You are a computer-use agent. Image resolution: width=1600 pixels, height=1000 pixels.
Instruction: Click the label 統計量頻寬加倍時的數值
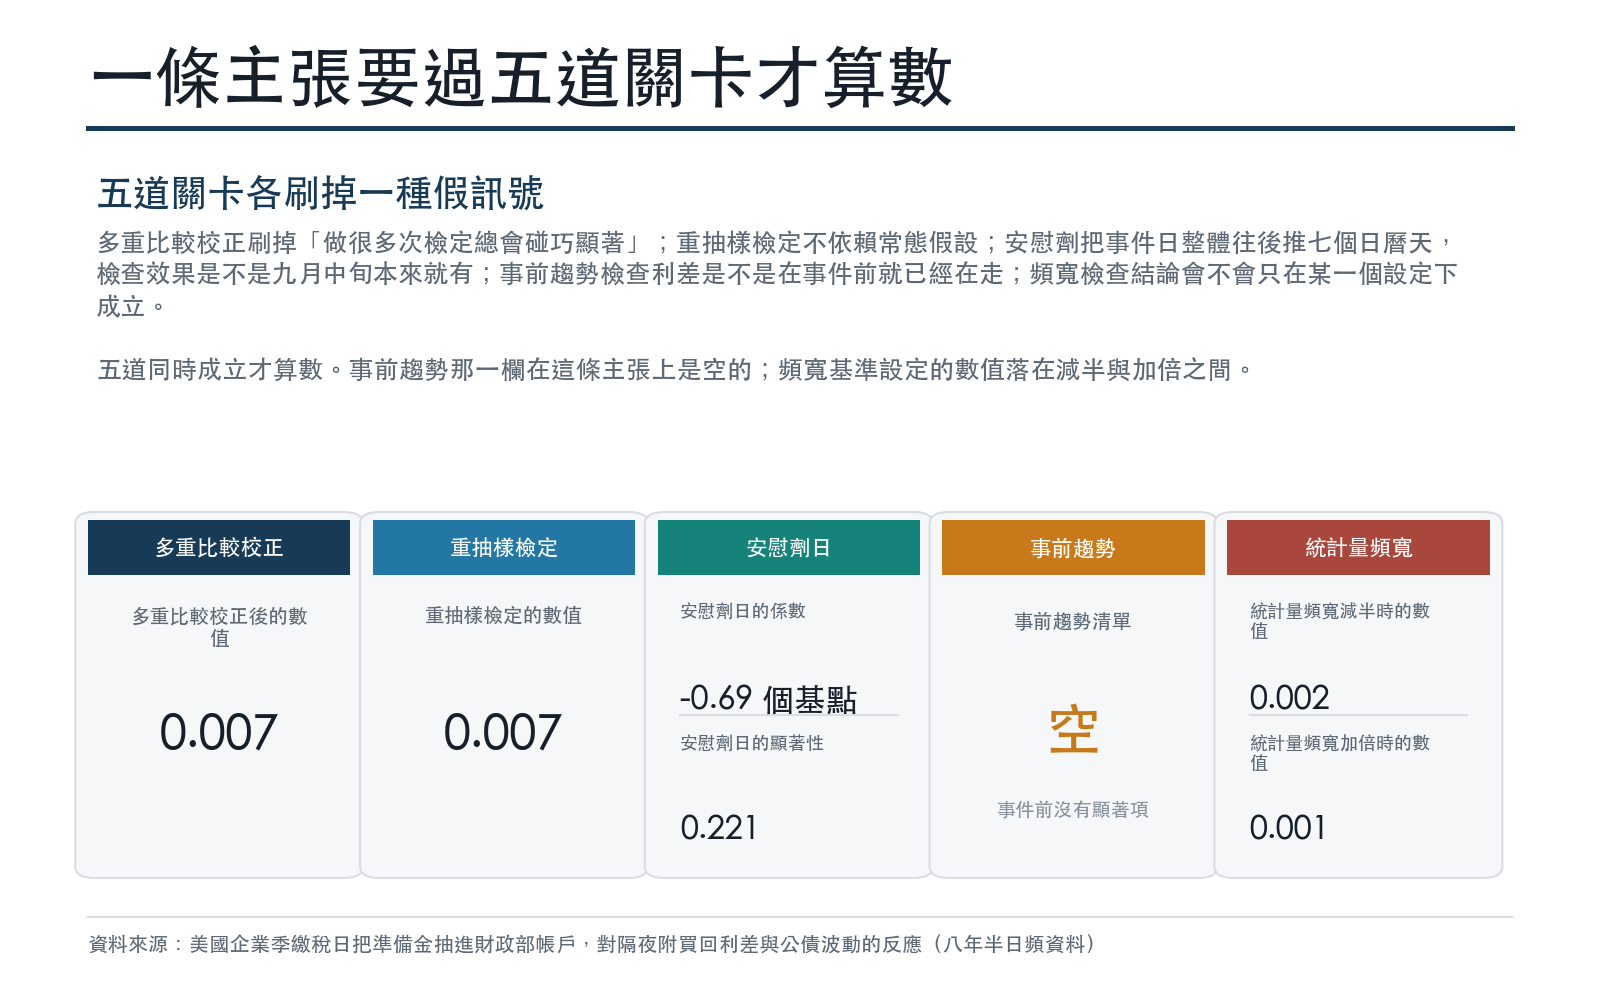point(1340,753)
